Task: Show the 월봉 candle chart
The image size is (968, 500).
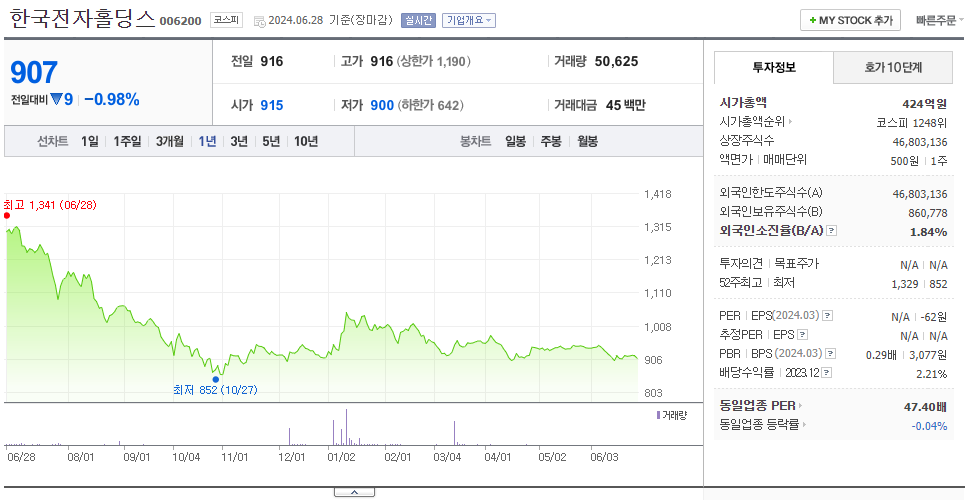Action: (588, 141)
